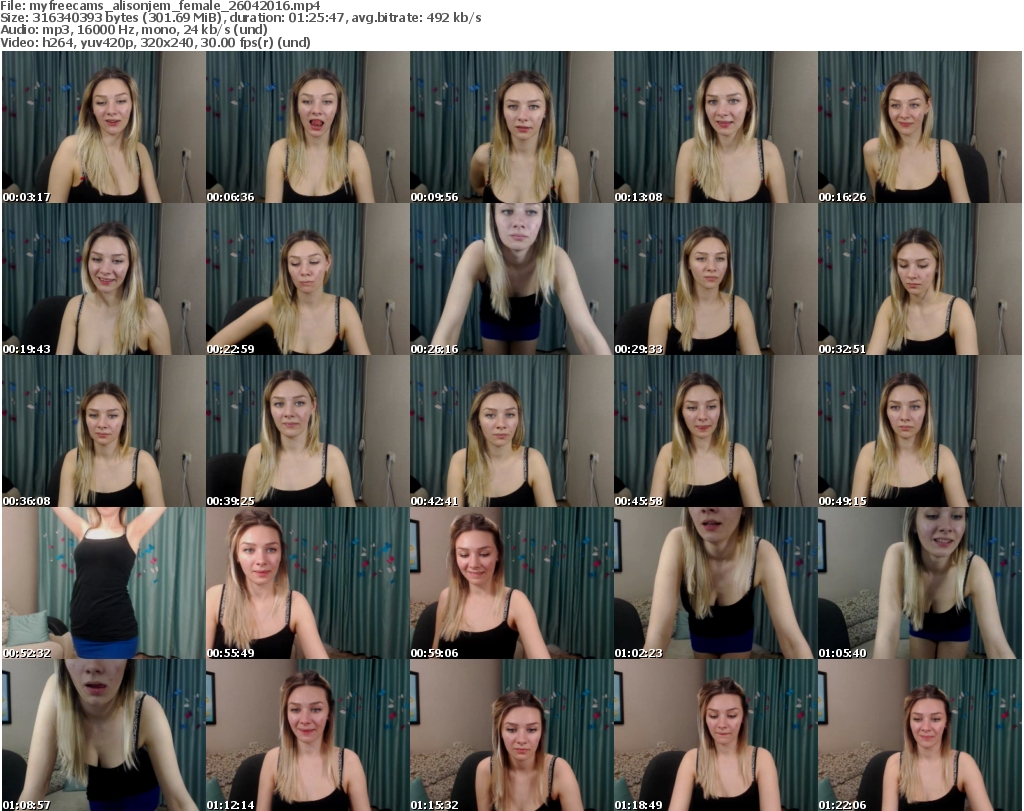Click the thumbnail stamped 00:03:17
Image resolution: width=1024 pixels, height=811 pixels.
click(104, 127)
